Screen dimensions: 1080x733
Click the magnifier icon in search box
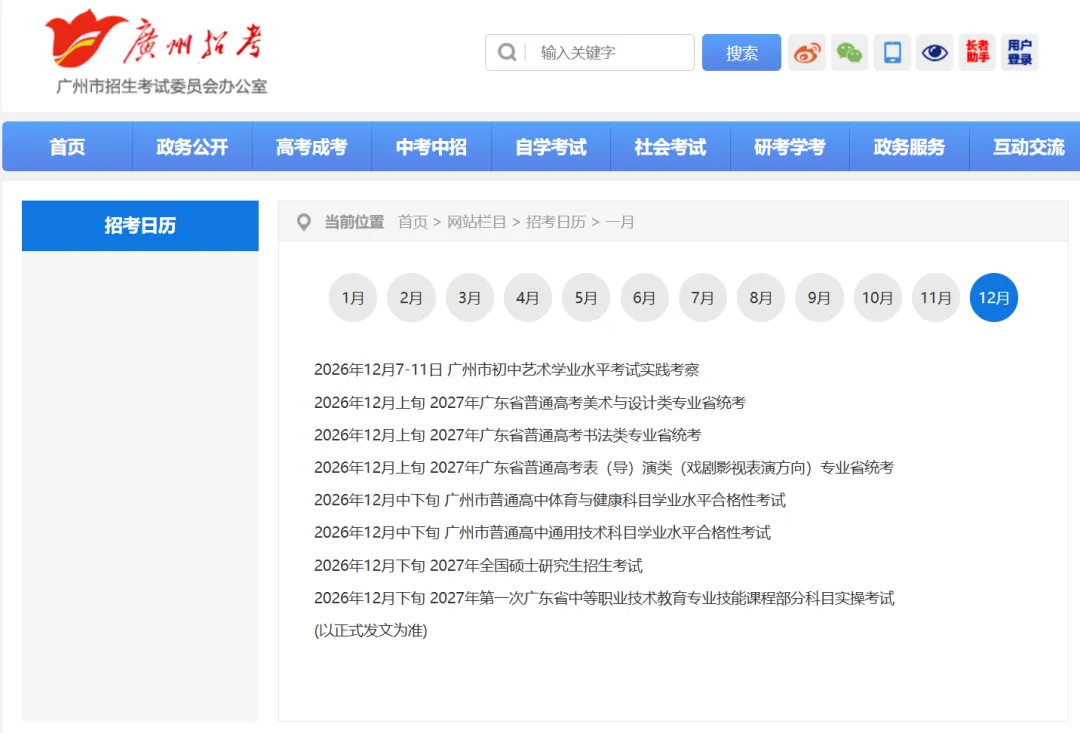pos(507,52)
